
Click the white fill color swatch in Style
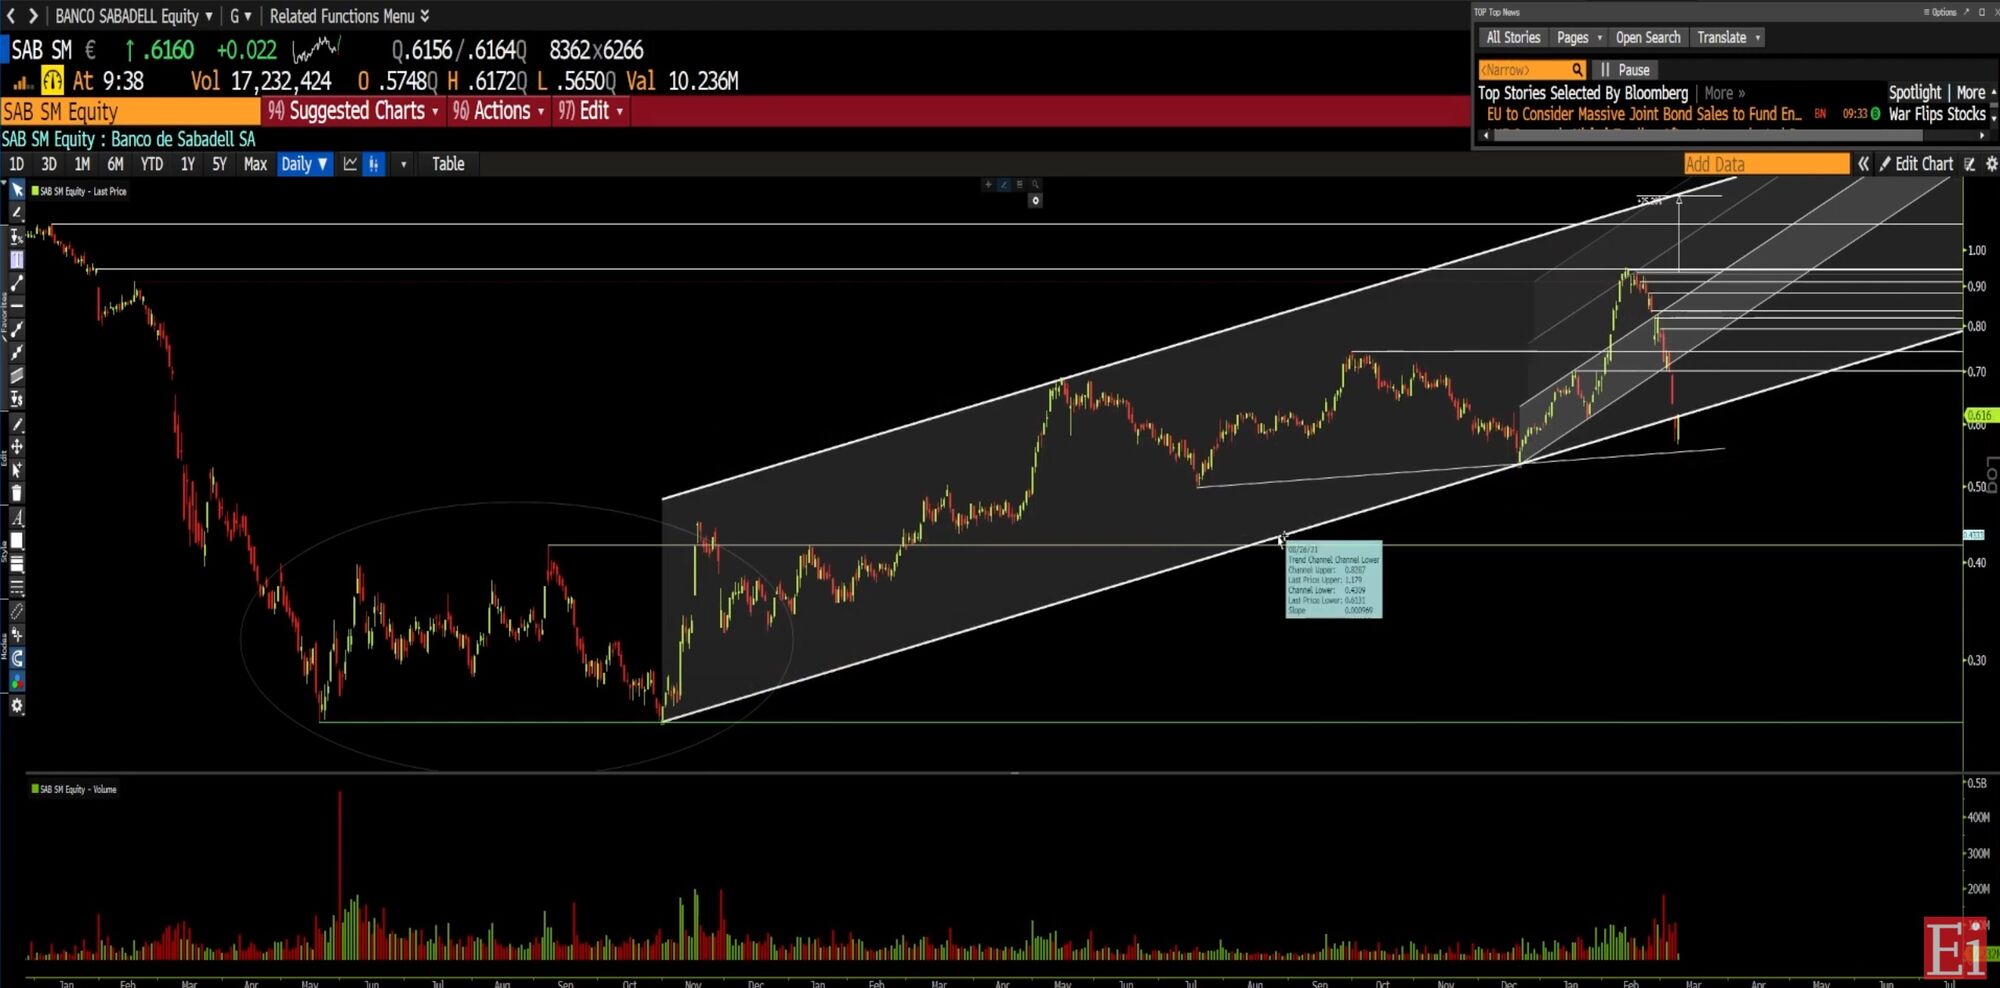pyautogui.click(x=17, y=541)
